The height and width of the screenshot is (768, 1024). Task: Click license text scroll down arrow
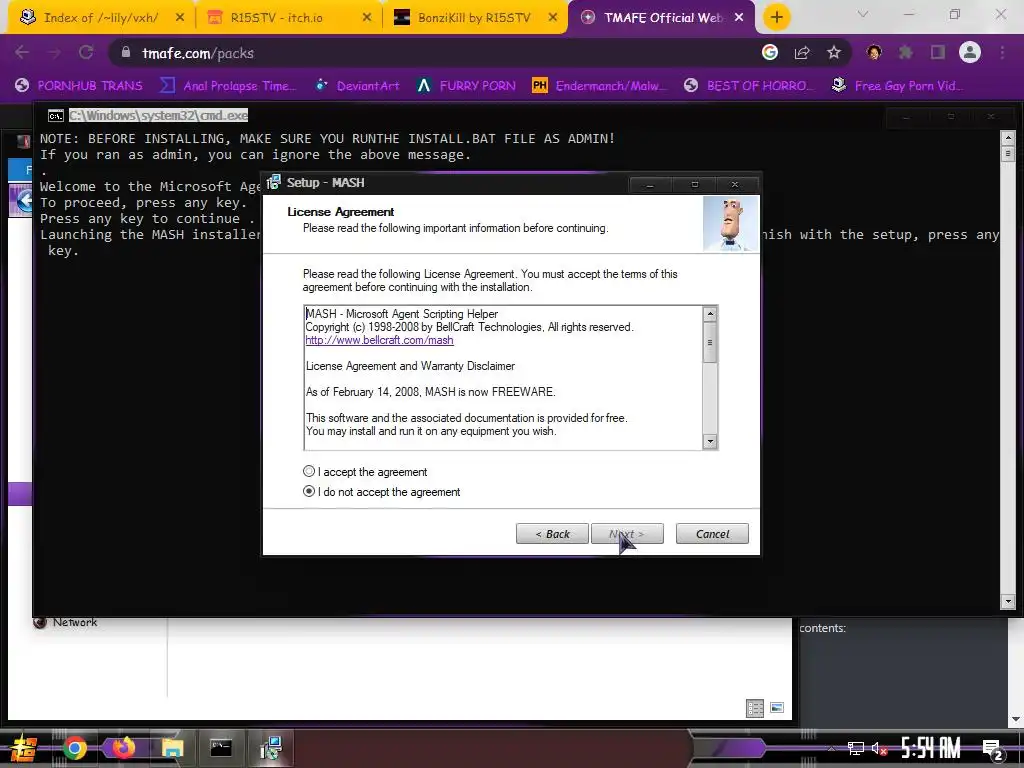coord(710,441)
